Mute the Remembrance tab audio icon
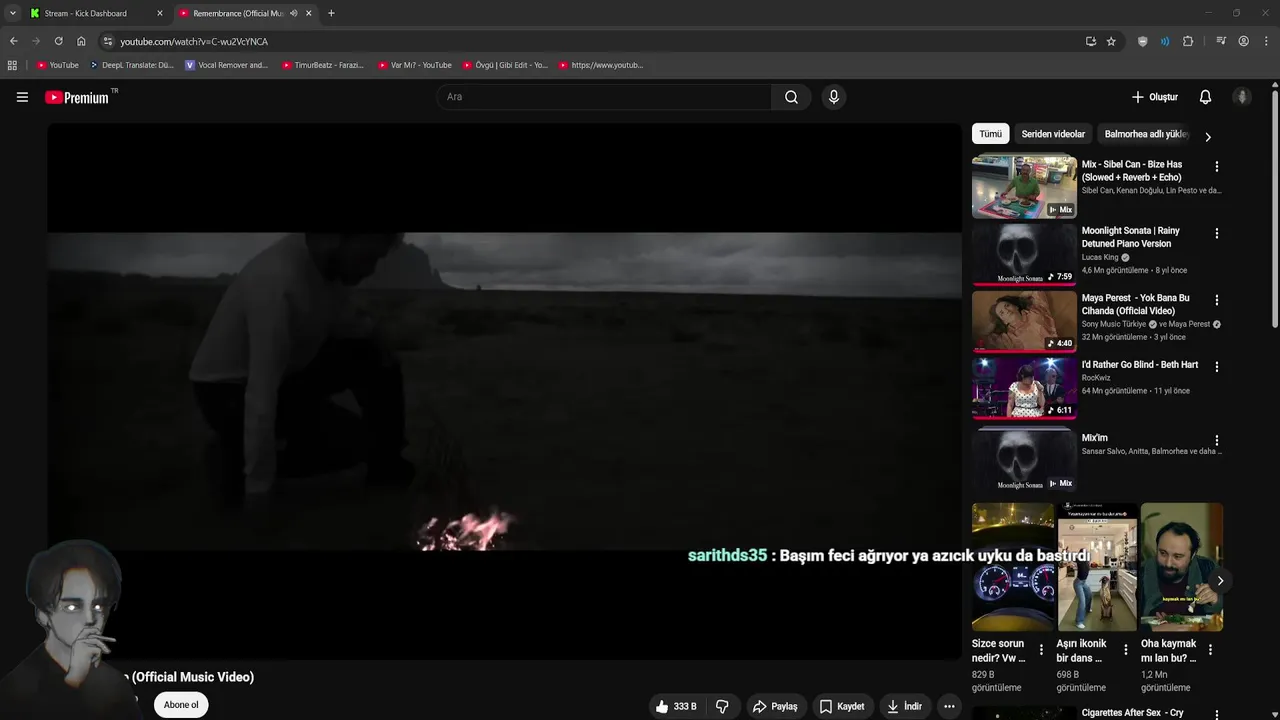The height and width of the screenshot is (720, 1280). point(293,13)
